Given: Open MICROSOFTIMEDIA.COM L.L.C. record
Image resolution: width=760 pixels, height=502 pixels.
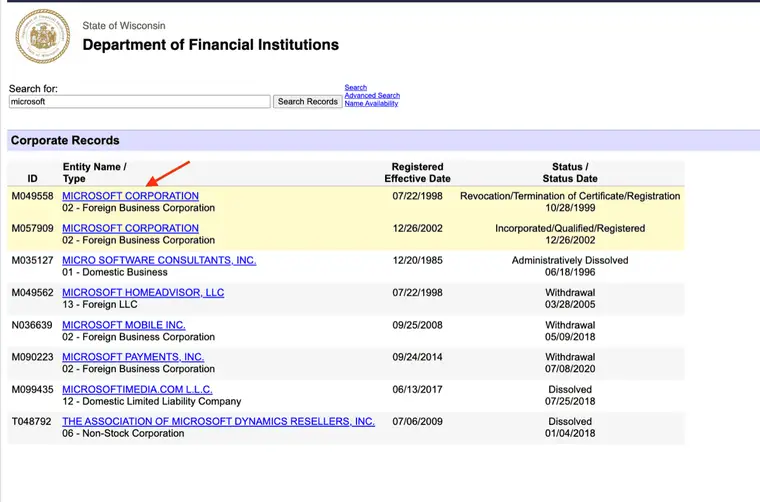Looking at the screenshot, I should click(137, 390).
